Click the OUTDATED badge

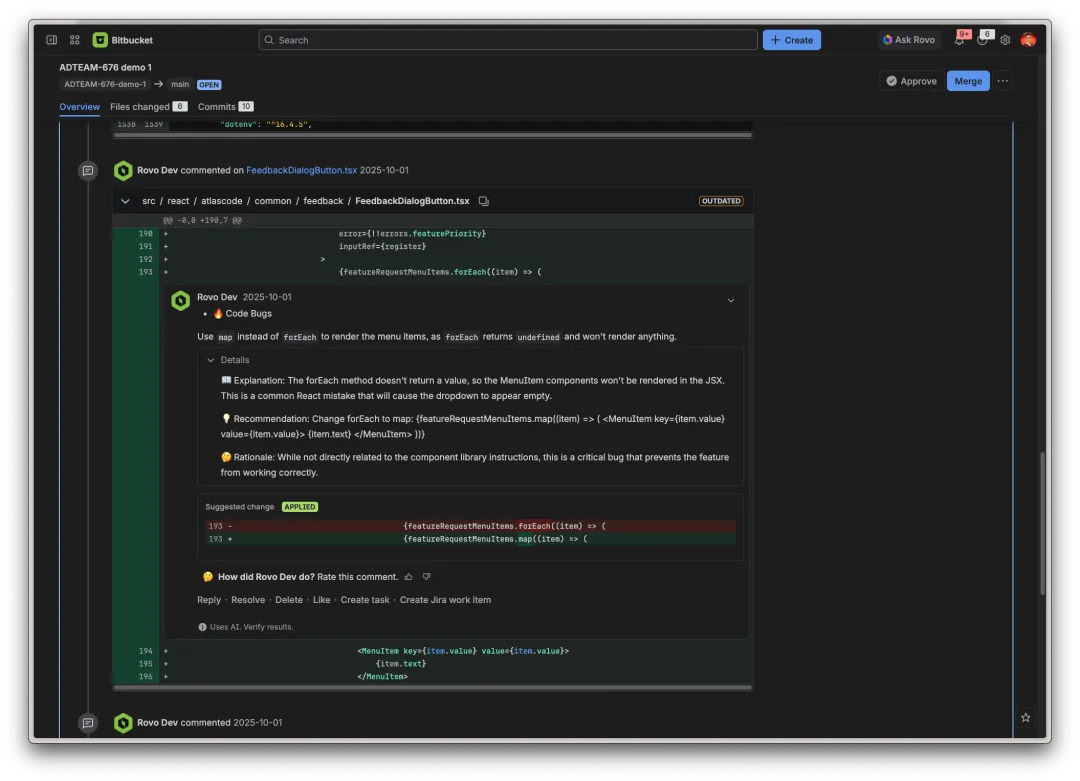pos(721,201)
